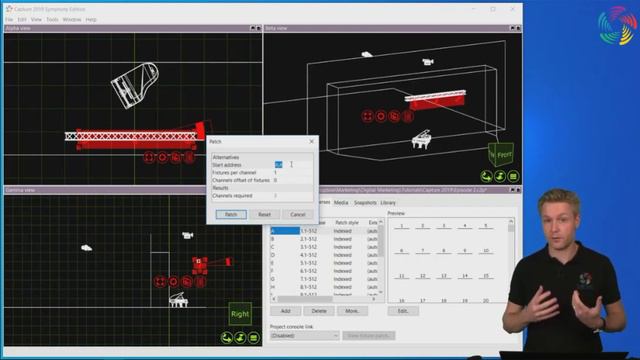
Task: Click the rightmost red manipulator icon in Alpha view
Action: (189, 157)
